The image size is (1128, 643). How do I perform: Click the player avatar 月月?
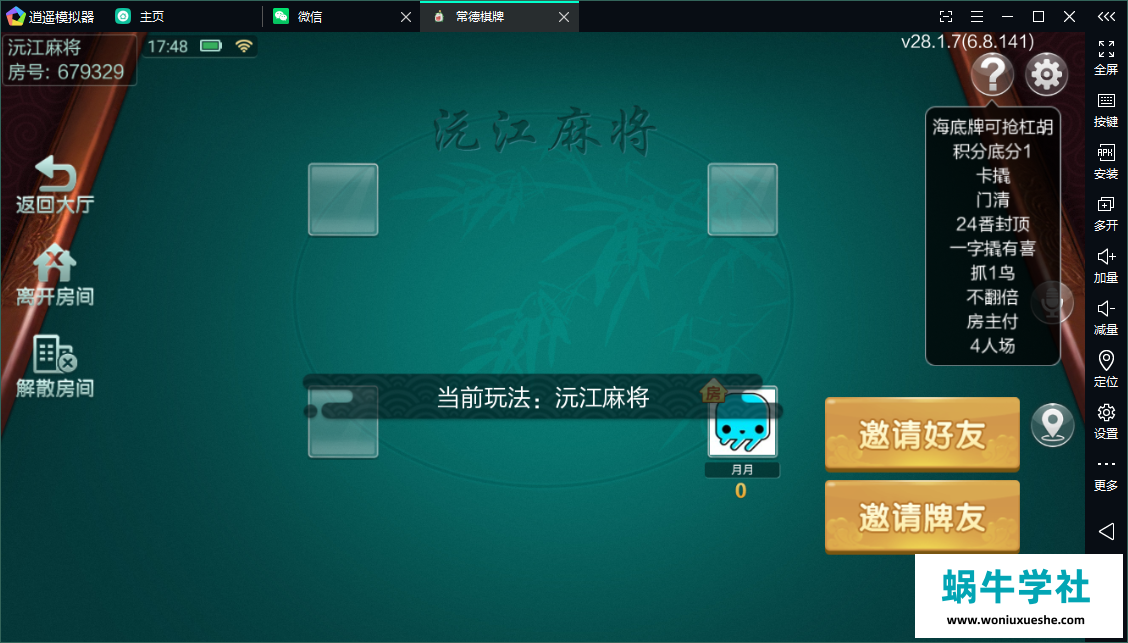click(x=742, y=424)
